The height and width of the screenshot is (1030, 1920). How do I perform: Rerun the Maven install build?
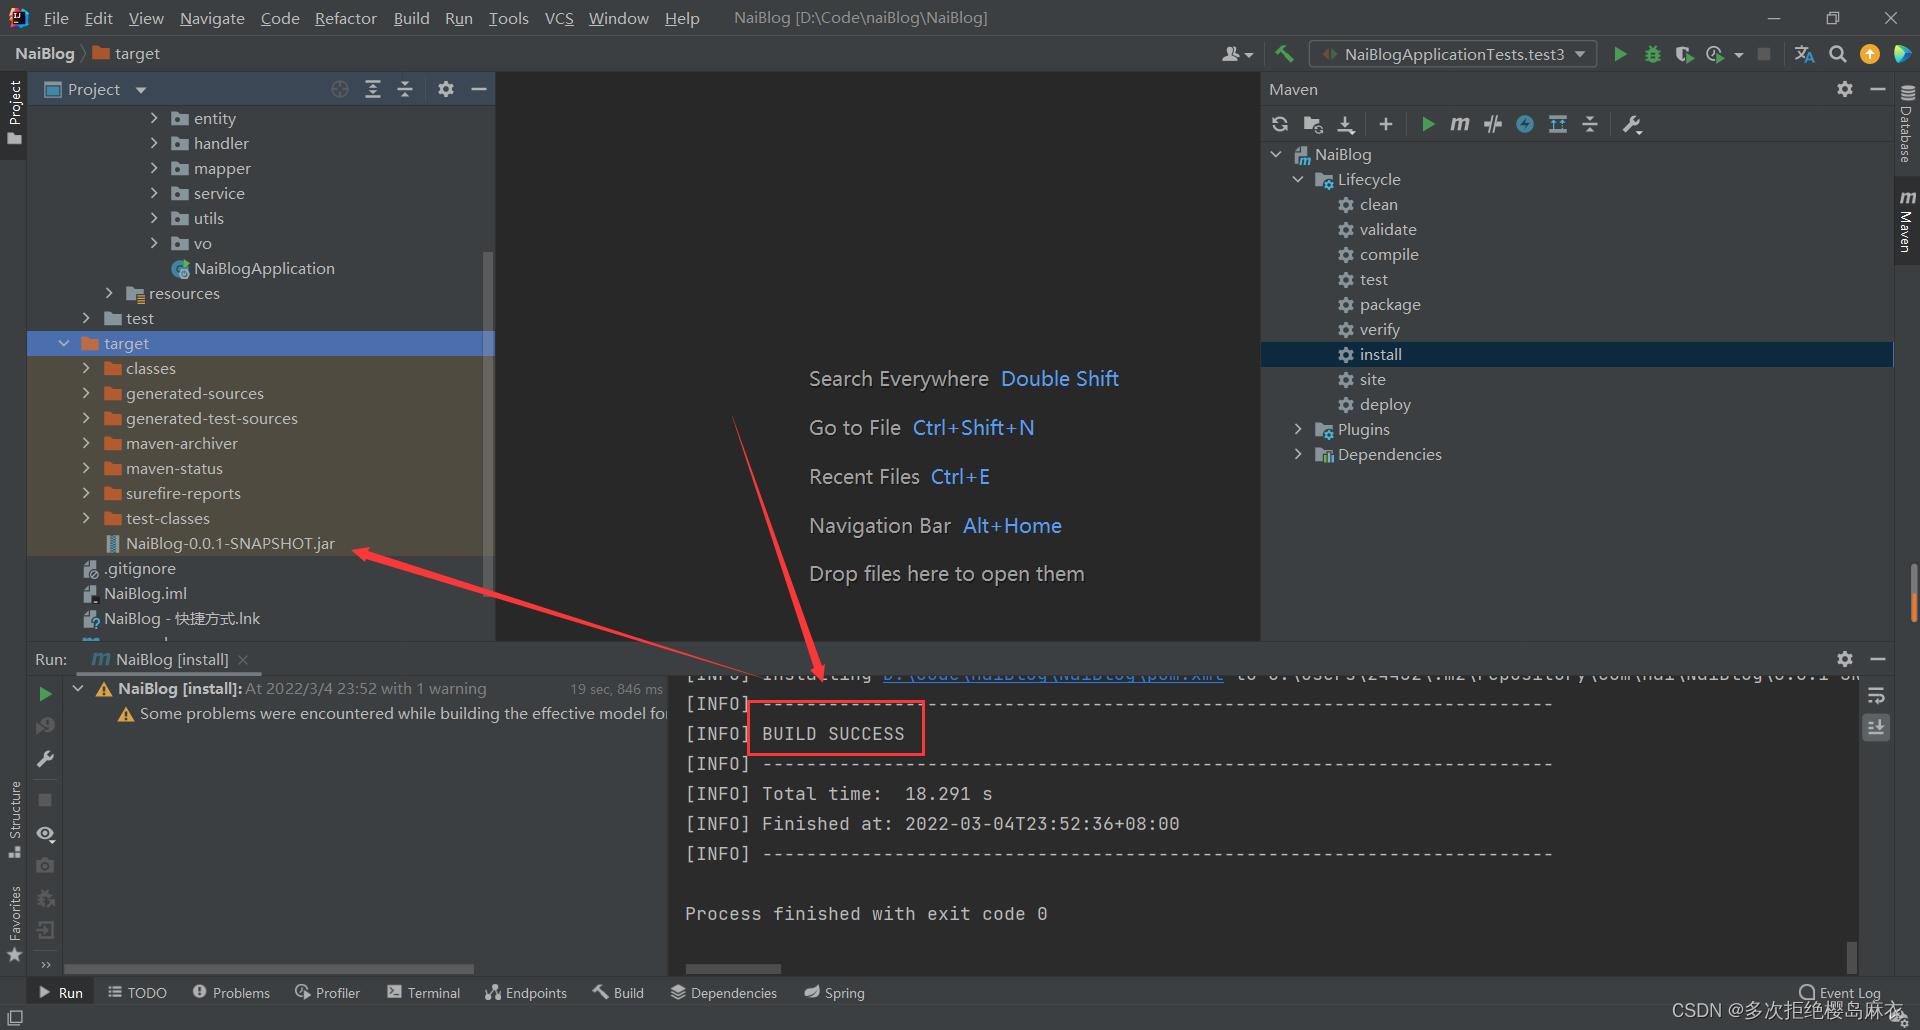pyautogui.click(x=45, y=693)
